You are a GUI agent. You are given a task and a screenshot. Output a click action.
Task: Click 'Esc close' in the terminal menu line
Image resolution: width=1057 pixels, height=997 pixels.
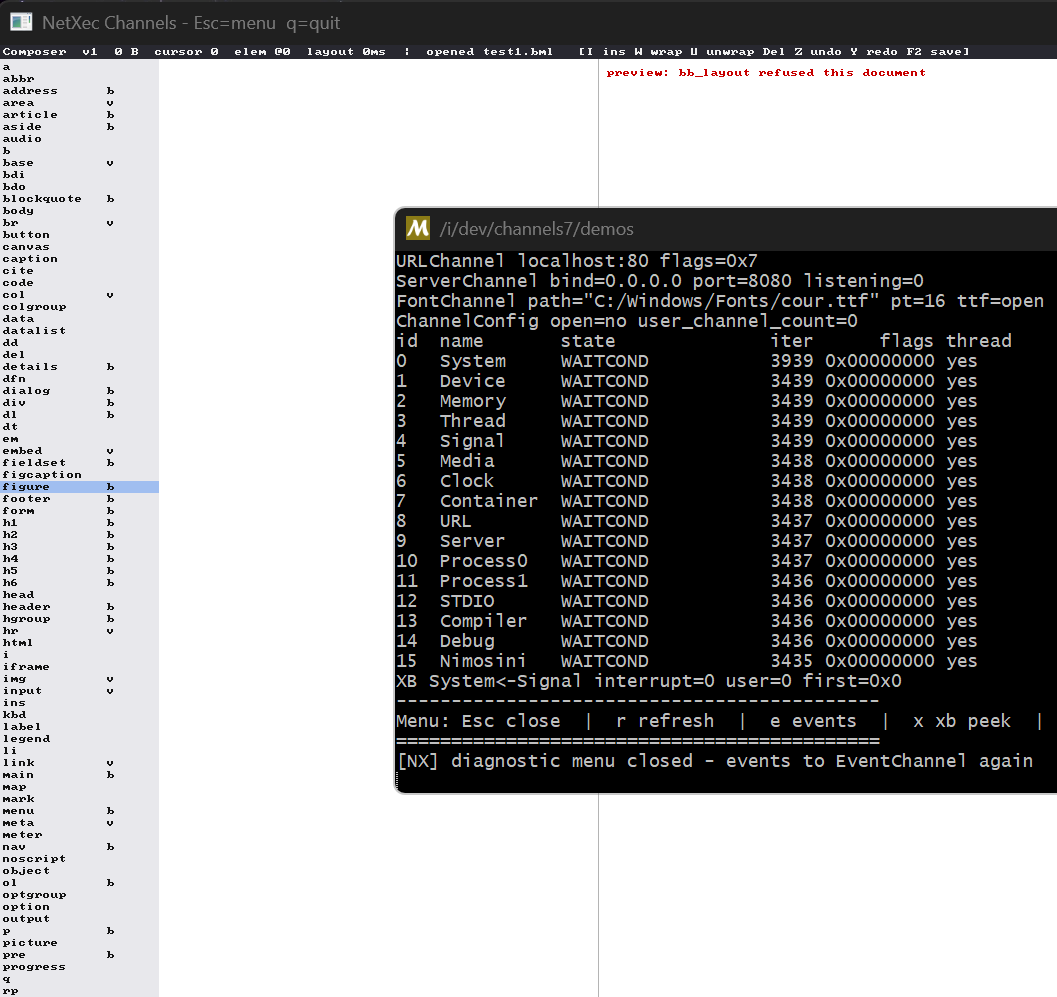click(x=511, y=721)
